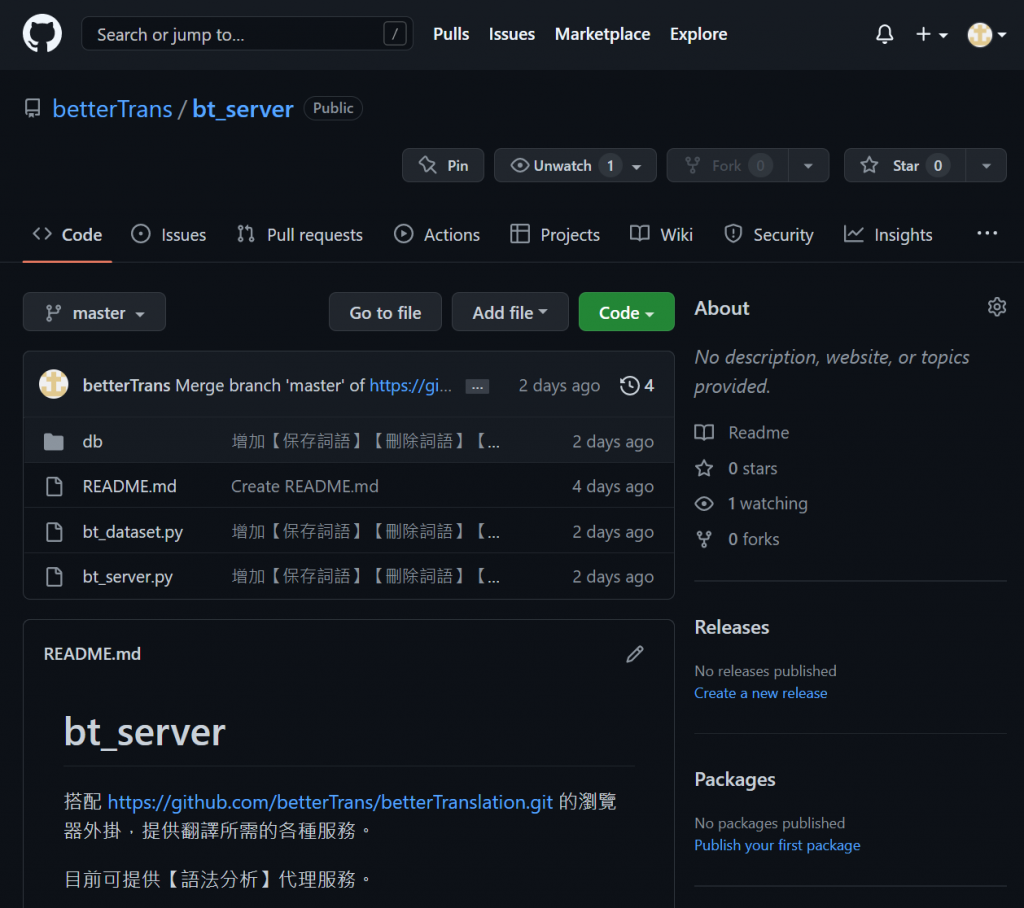
Task: Star the bt_server repository
Action: point(904,165)
